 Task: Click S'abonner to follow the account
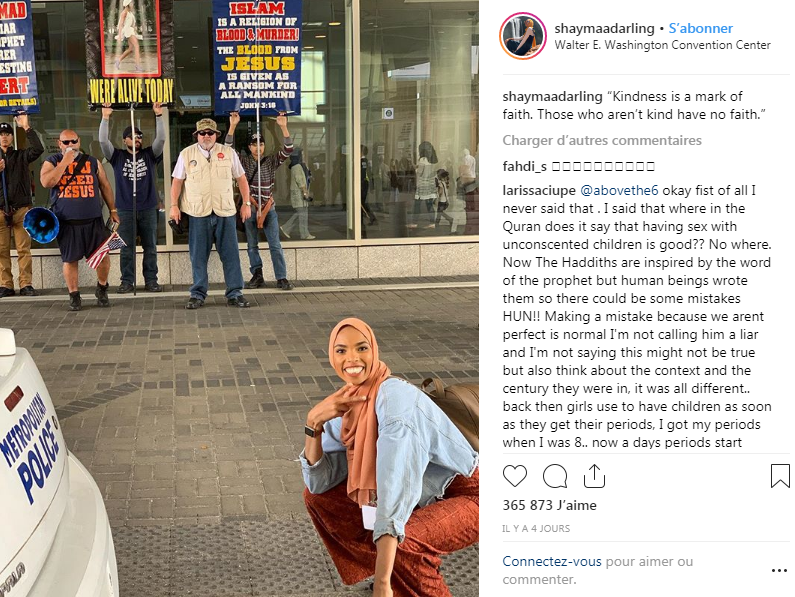pos(700,28)
